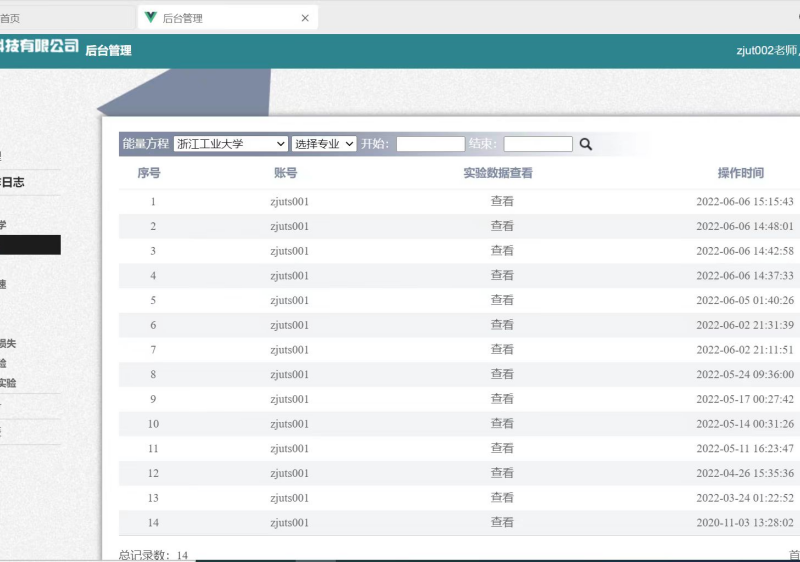Select the black highlighted sidebar item

[30, 245]
